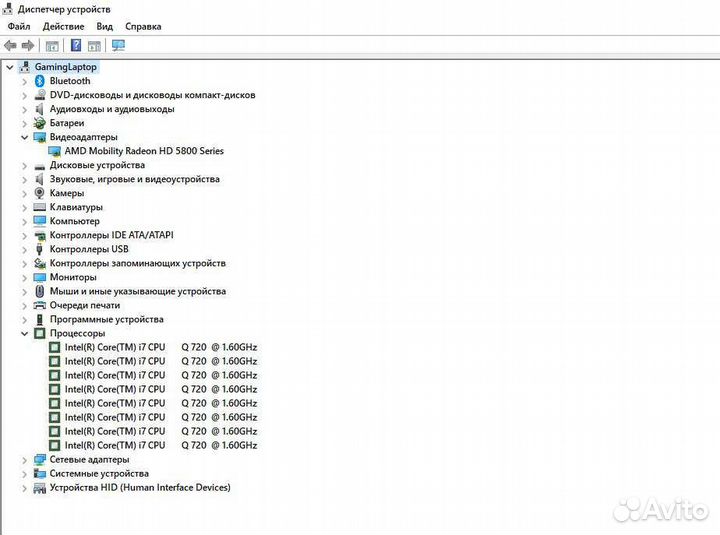Collapse the GamingLaptop root node

[x=10, y=67]
